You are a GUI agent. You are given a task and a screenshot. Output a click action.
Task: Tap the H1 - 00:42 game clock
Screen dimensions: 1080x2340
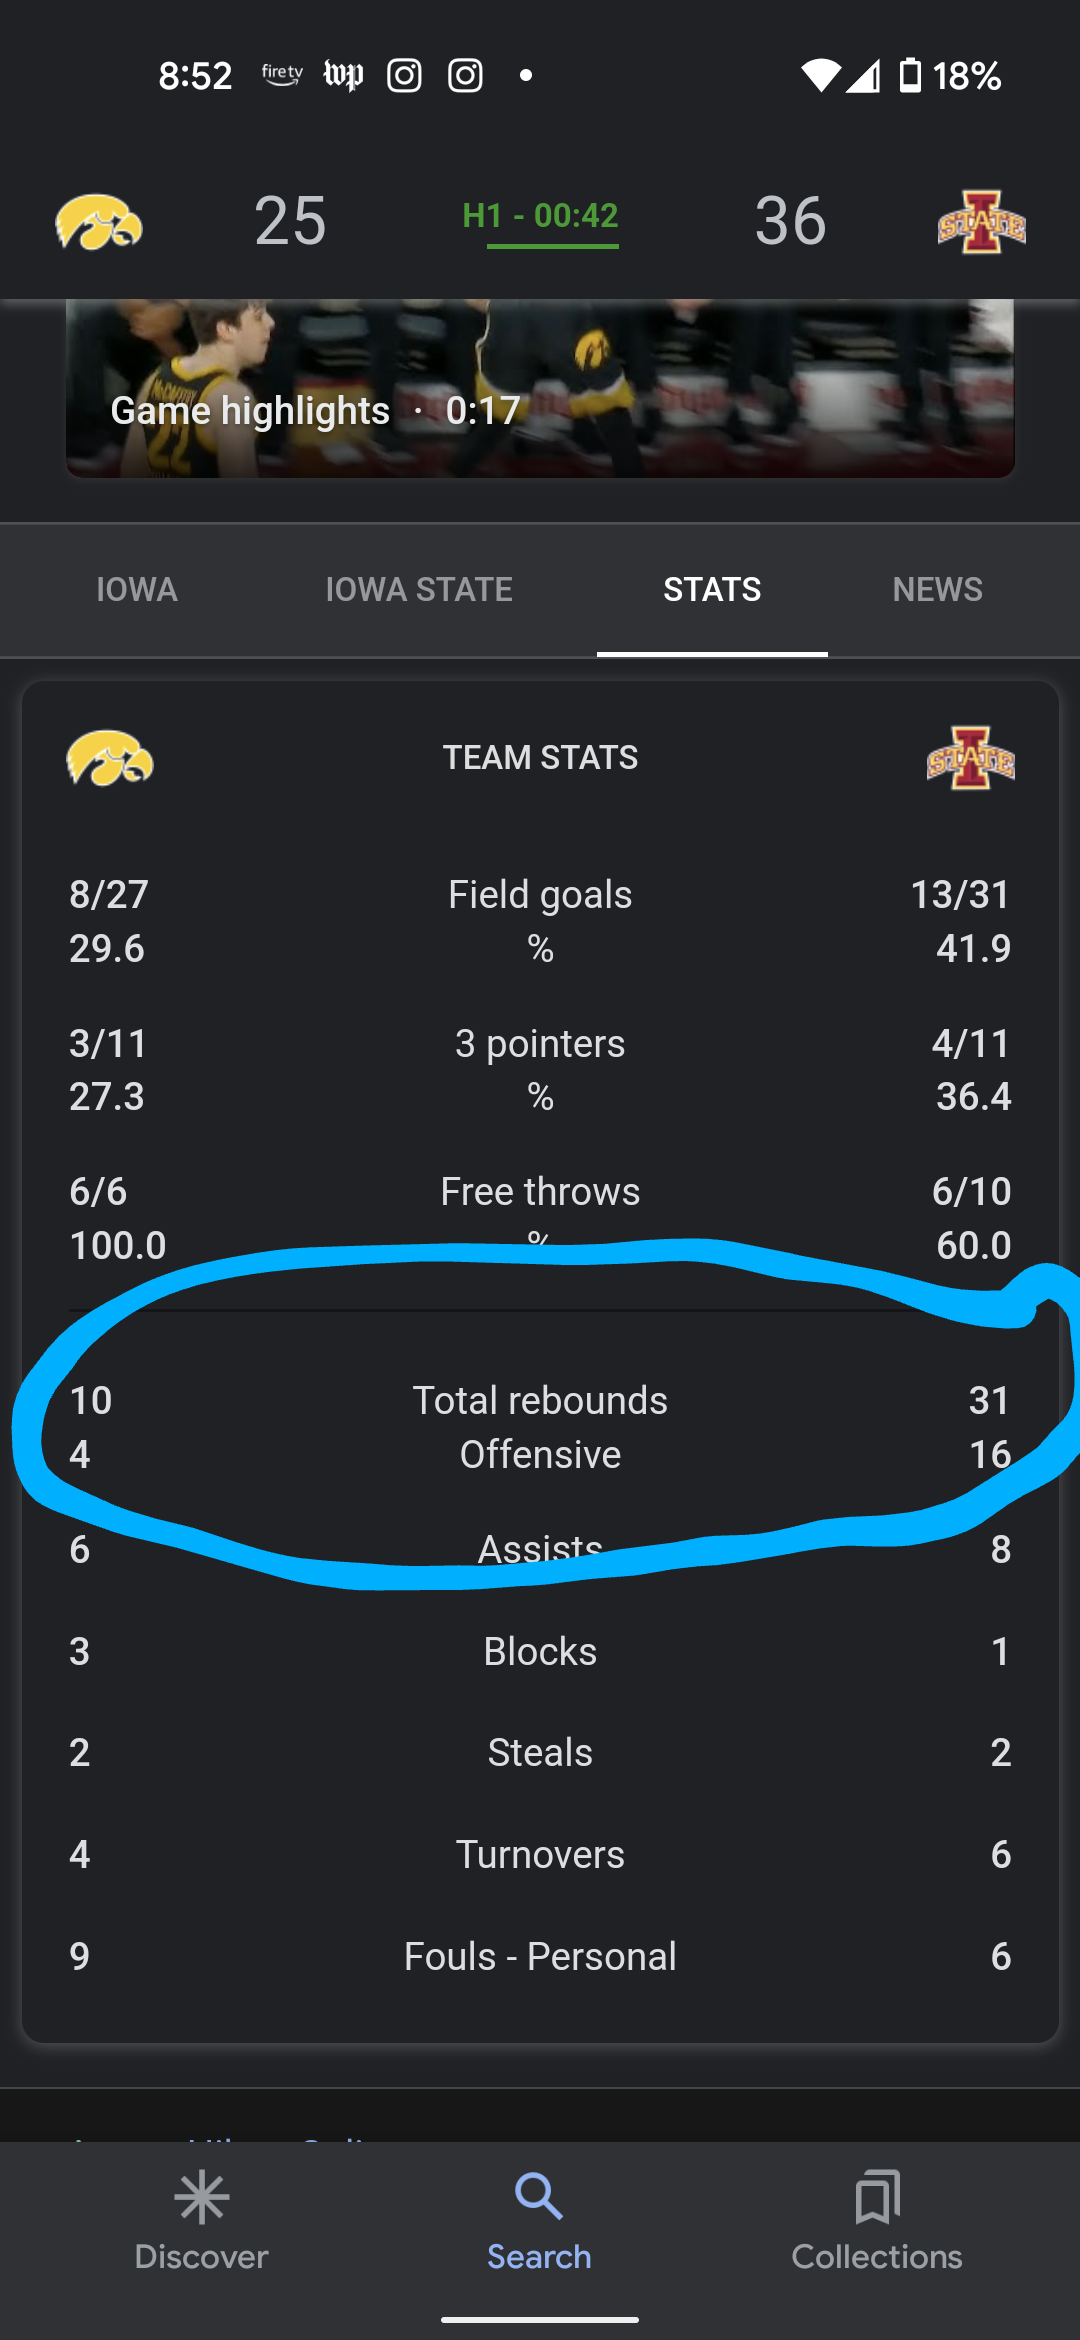coord(540,216)
